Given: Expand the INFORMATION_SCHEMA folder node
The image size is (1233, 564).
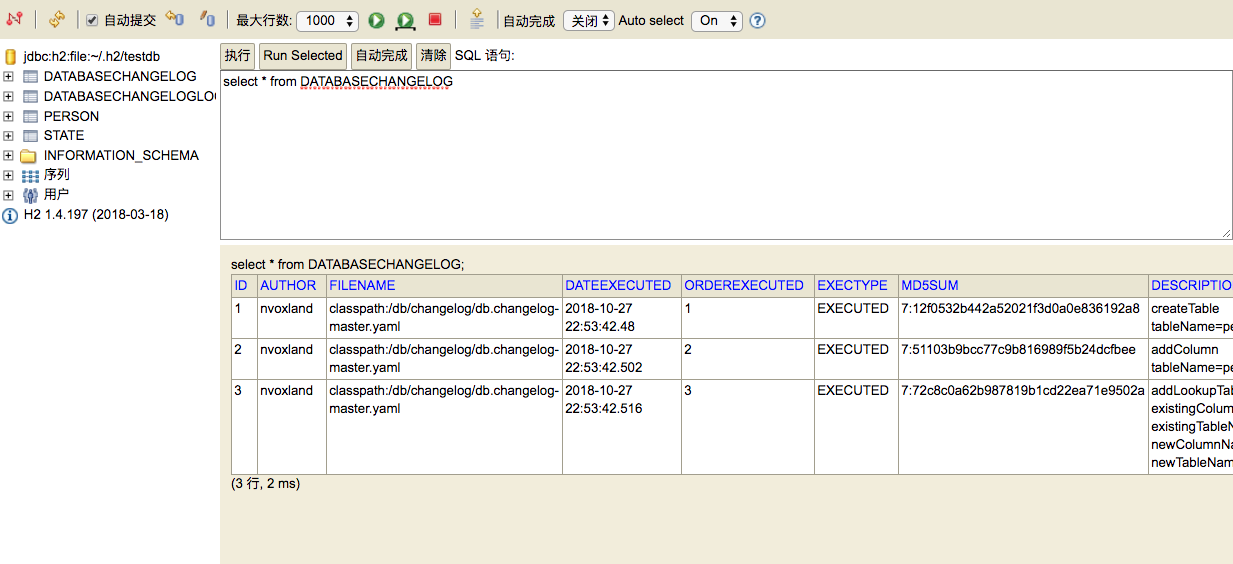Looking at the screenshot, I should pyautogui.click(x=8, y=155).
